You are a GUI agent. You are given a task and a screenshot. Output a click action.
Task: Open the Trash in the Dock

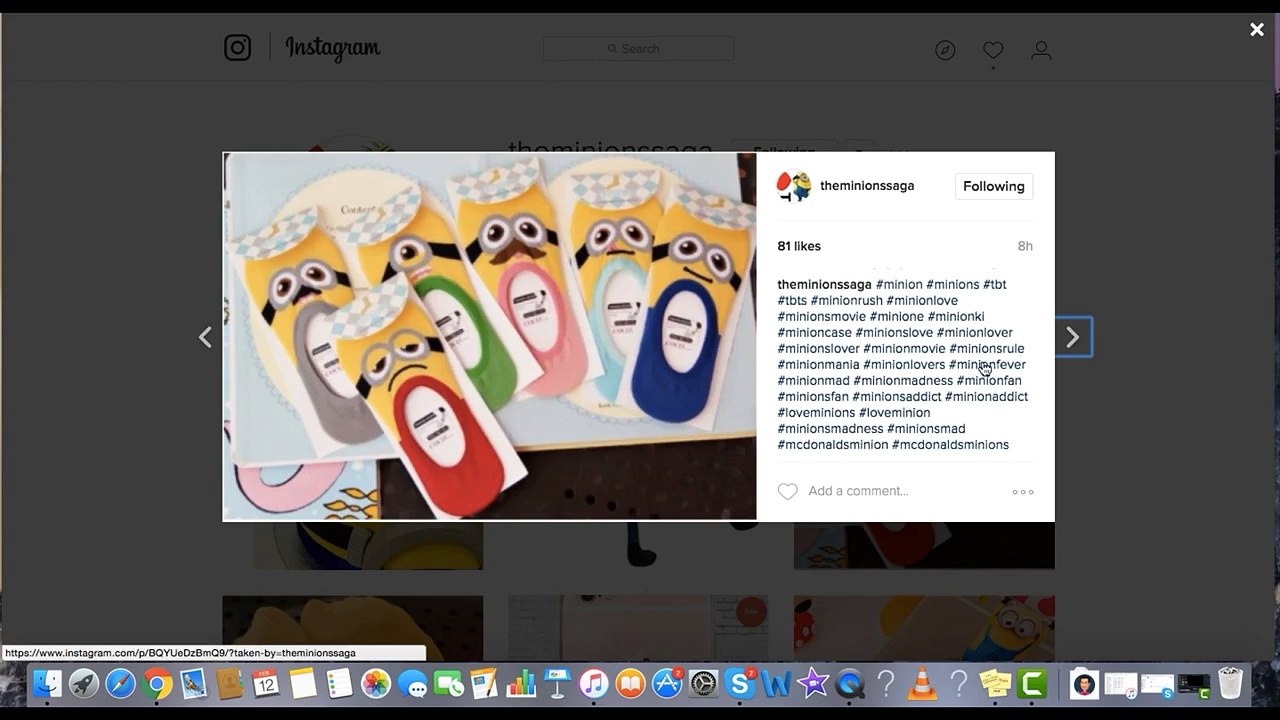click(1230, 684)
